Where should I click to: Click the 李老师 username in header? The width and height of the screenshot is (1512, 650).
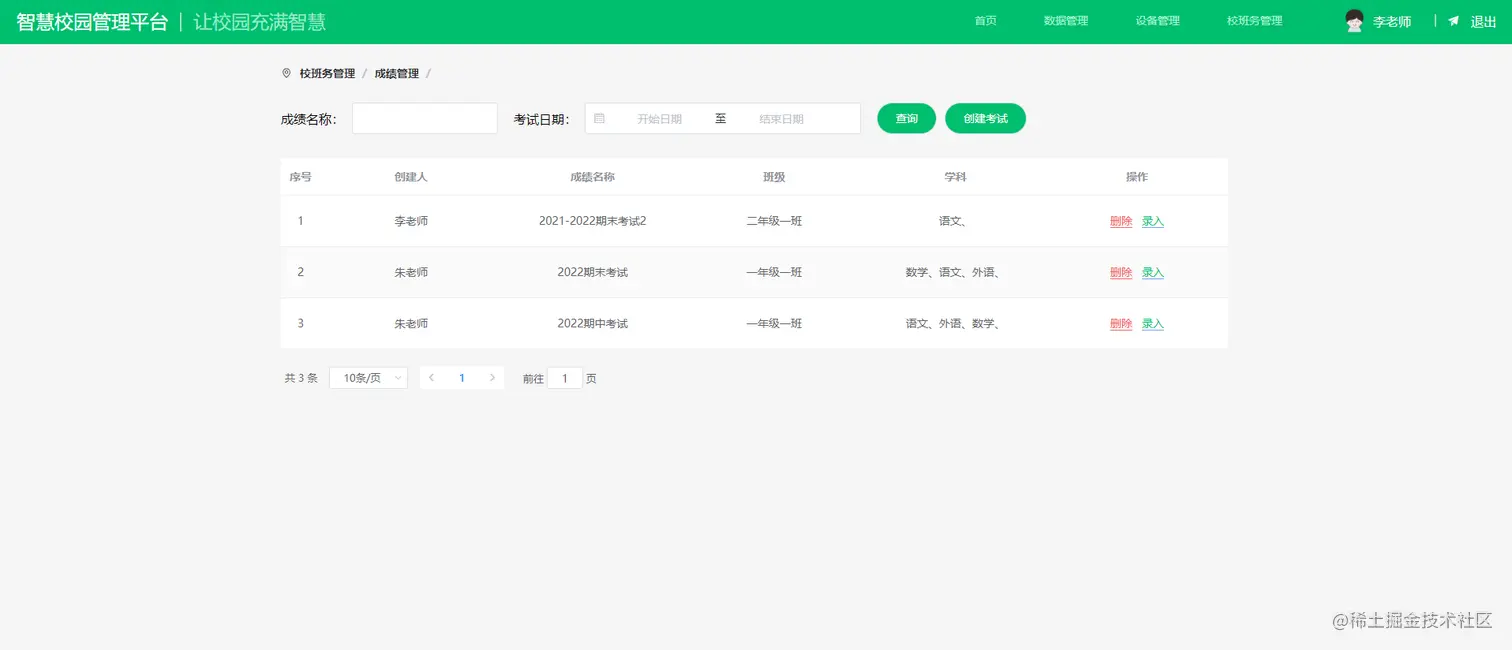click(1392, 22)
